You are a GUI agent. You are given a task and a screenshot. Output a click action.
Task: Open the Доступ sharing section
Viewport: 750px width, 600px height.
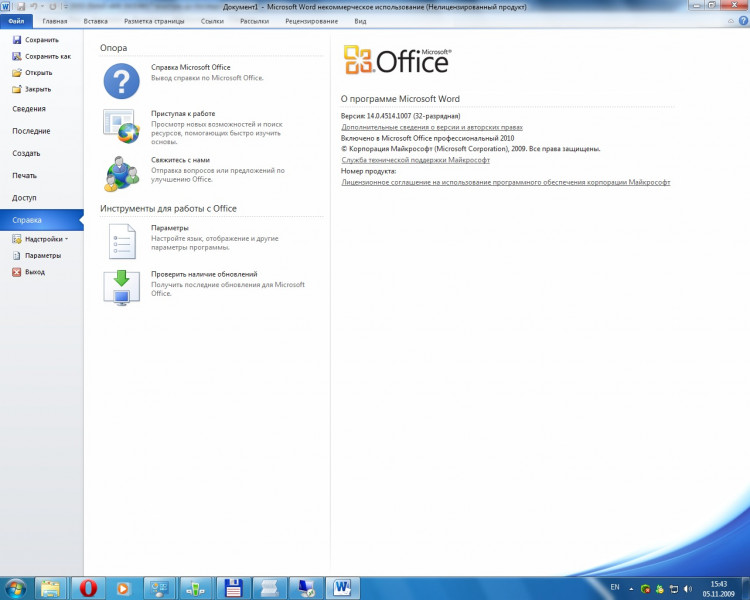[24, 198]
